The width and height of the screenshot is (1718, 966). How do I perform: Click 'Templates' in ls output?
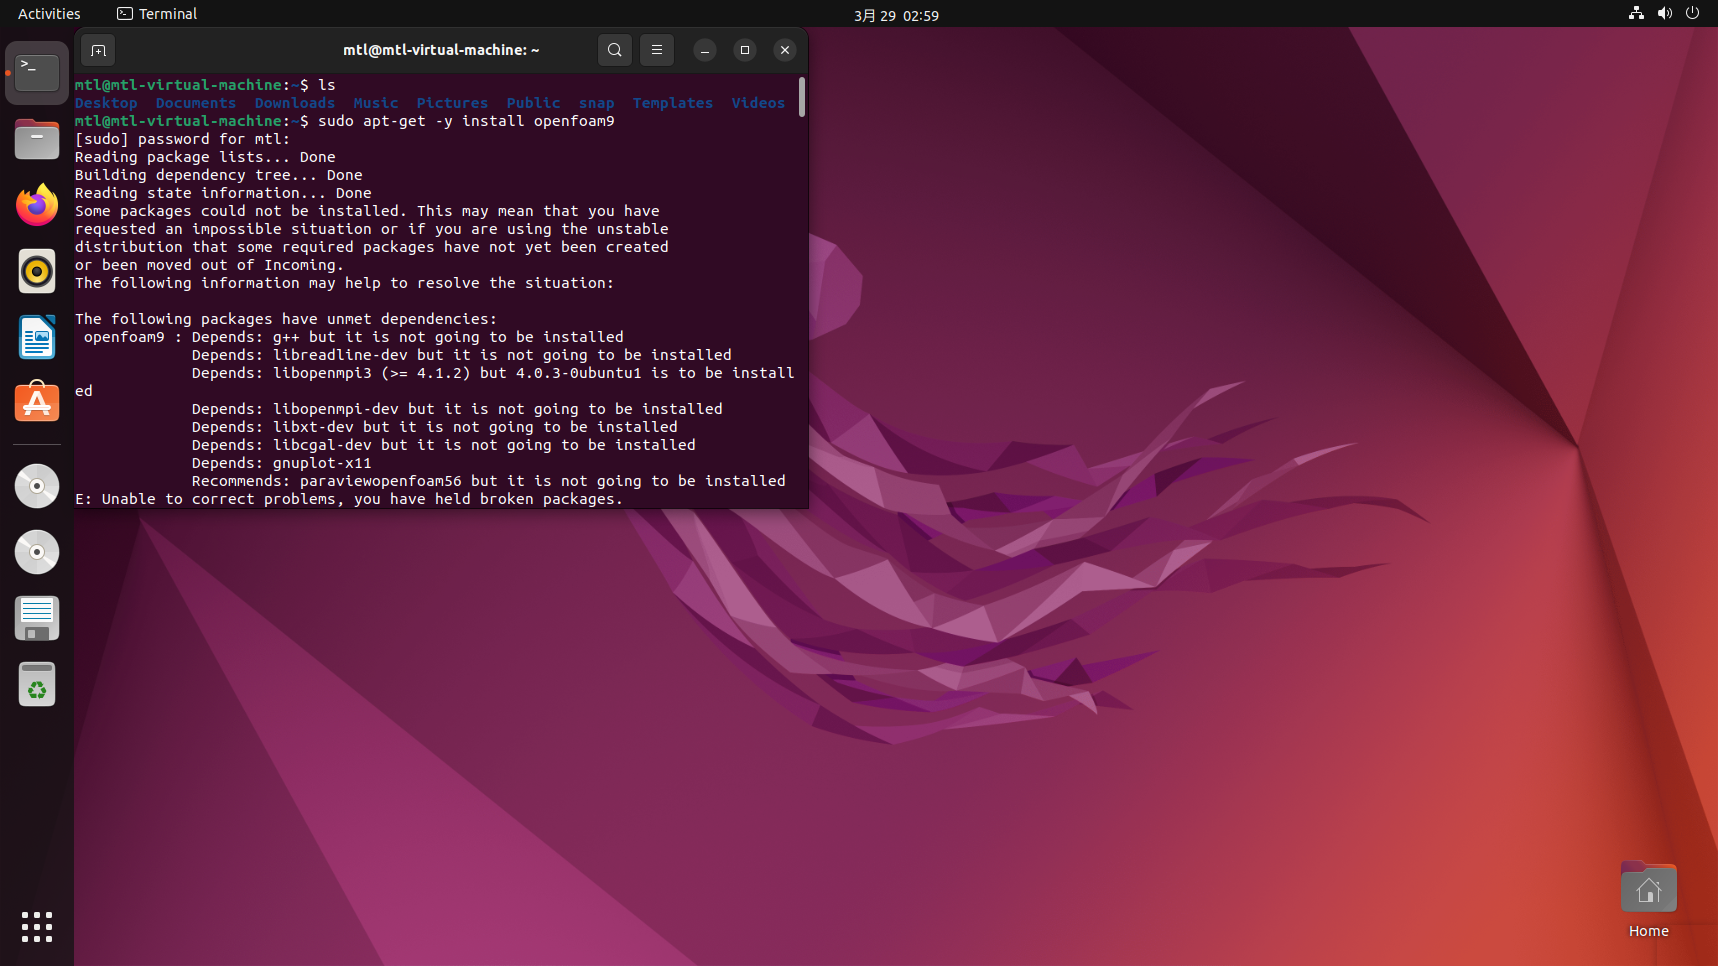[673, 103]
